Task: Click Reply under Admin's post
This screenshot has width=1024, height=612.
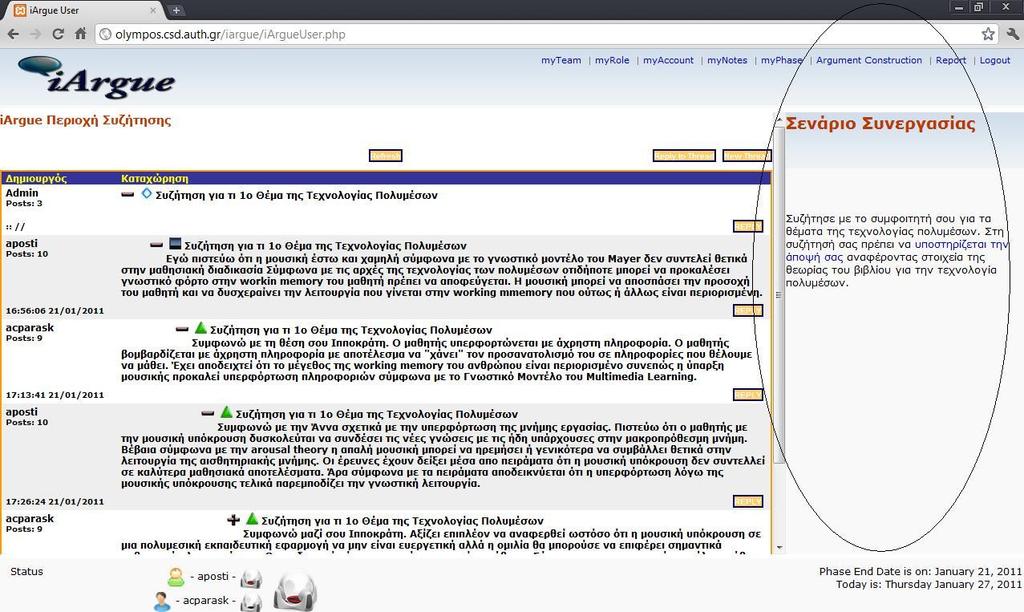Action: coord(747,226)
